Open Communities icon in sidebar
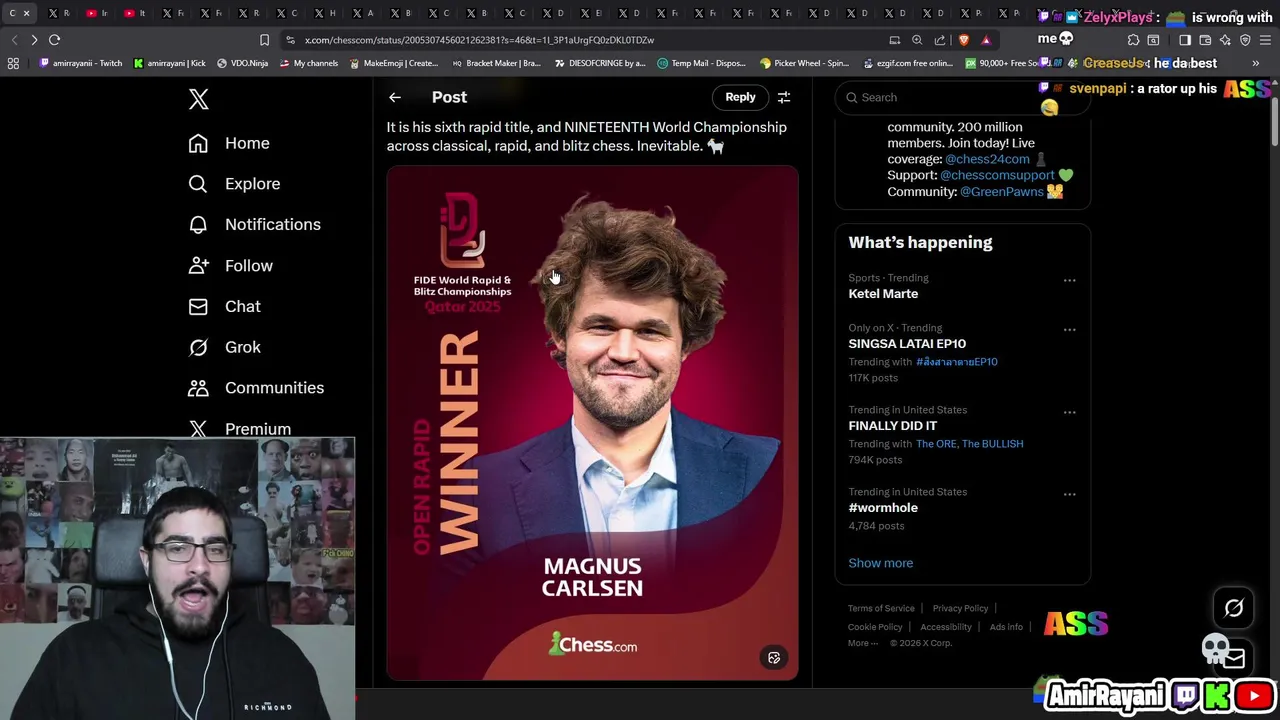The width and height of the screenshot is (1280, 720). [198, 388]
